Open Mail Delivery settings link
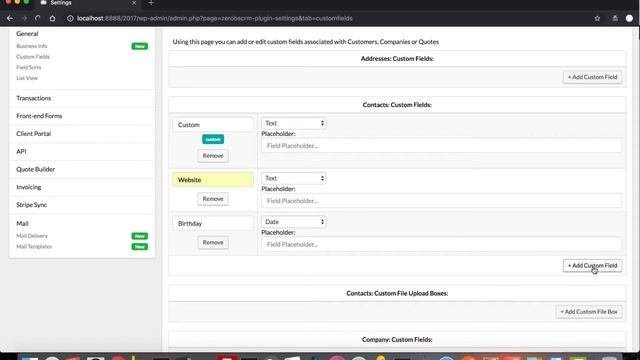Screen dimensions: 640x360 [x=32, y=236]
